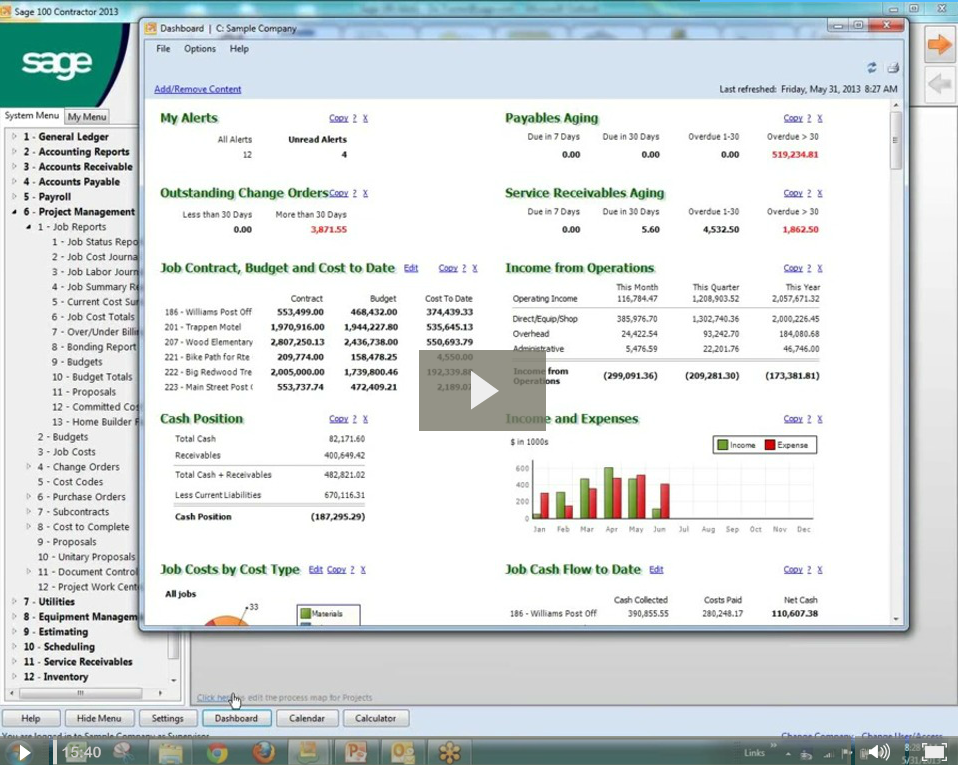Remove the Payables Aging panel with its X
This screenshot has width=958, height=765.
[x=820, y=119]
